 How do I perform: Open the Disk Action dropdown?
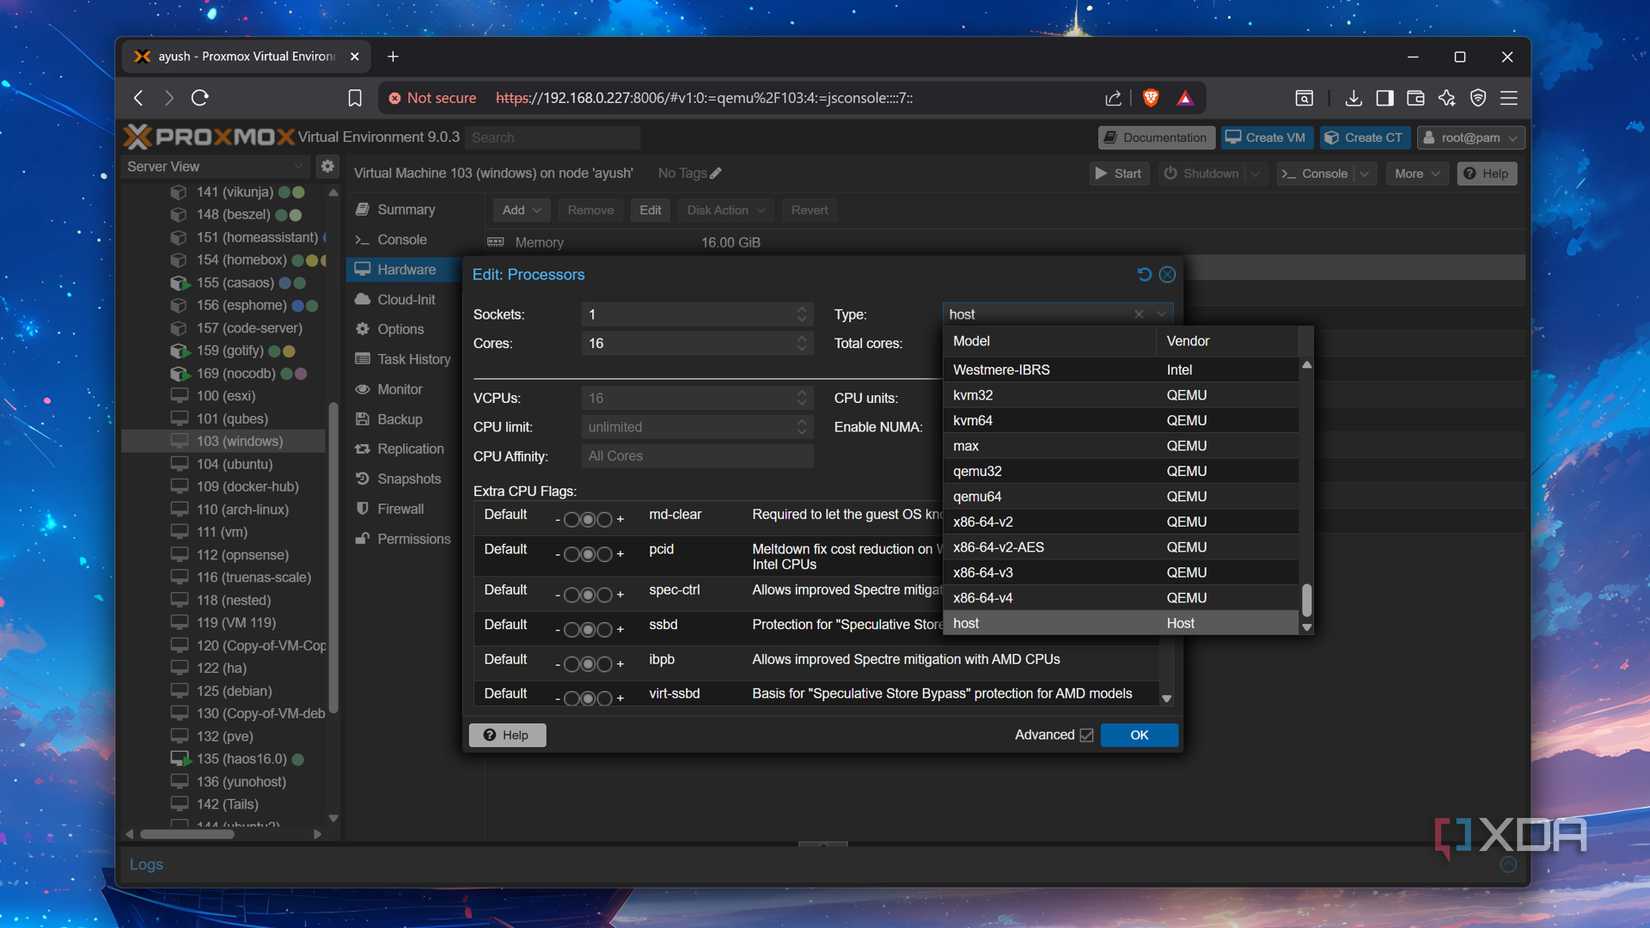click(724, 210)
